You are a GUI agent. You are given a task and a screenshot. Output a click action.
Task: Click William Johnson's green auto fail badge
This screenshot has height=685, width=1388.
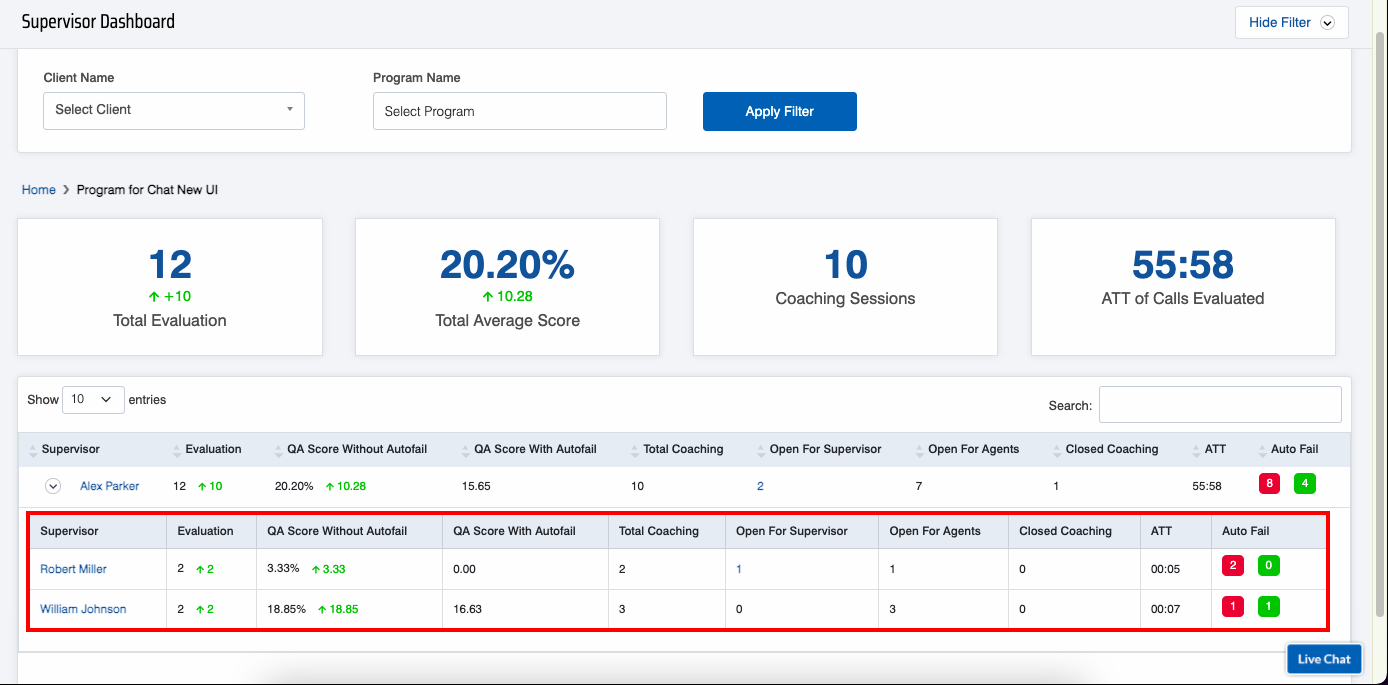pyautogui.click(x=1269, y=607)
